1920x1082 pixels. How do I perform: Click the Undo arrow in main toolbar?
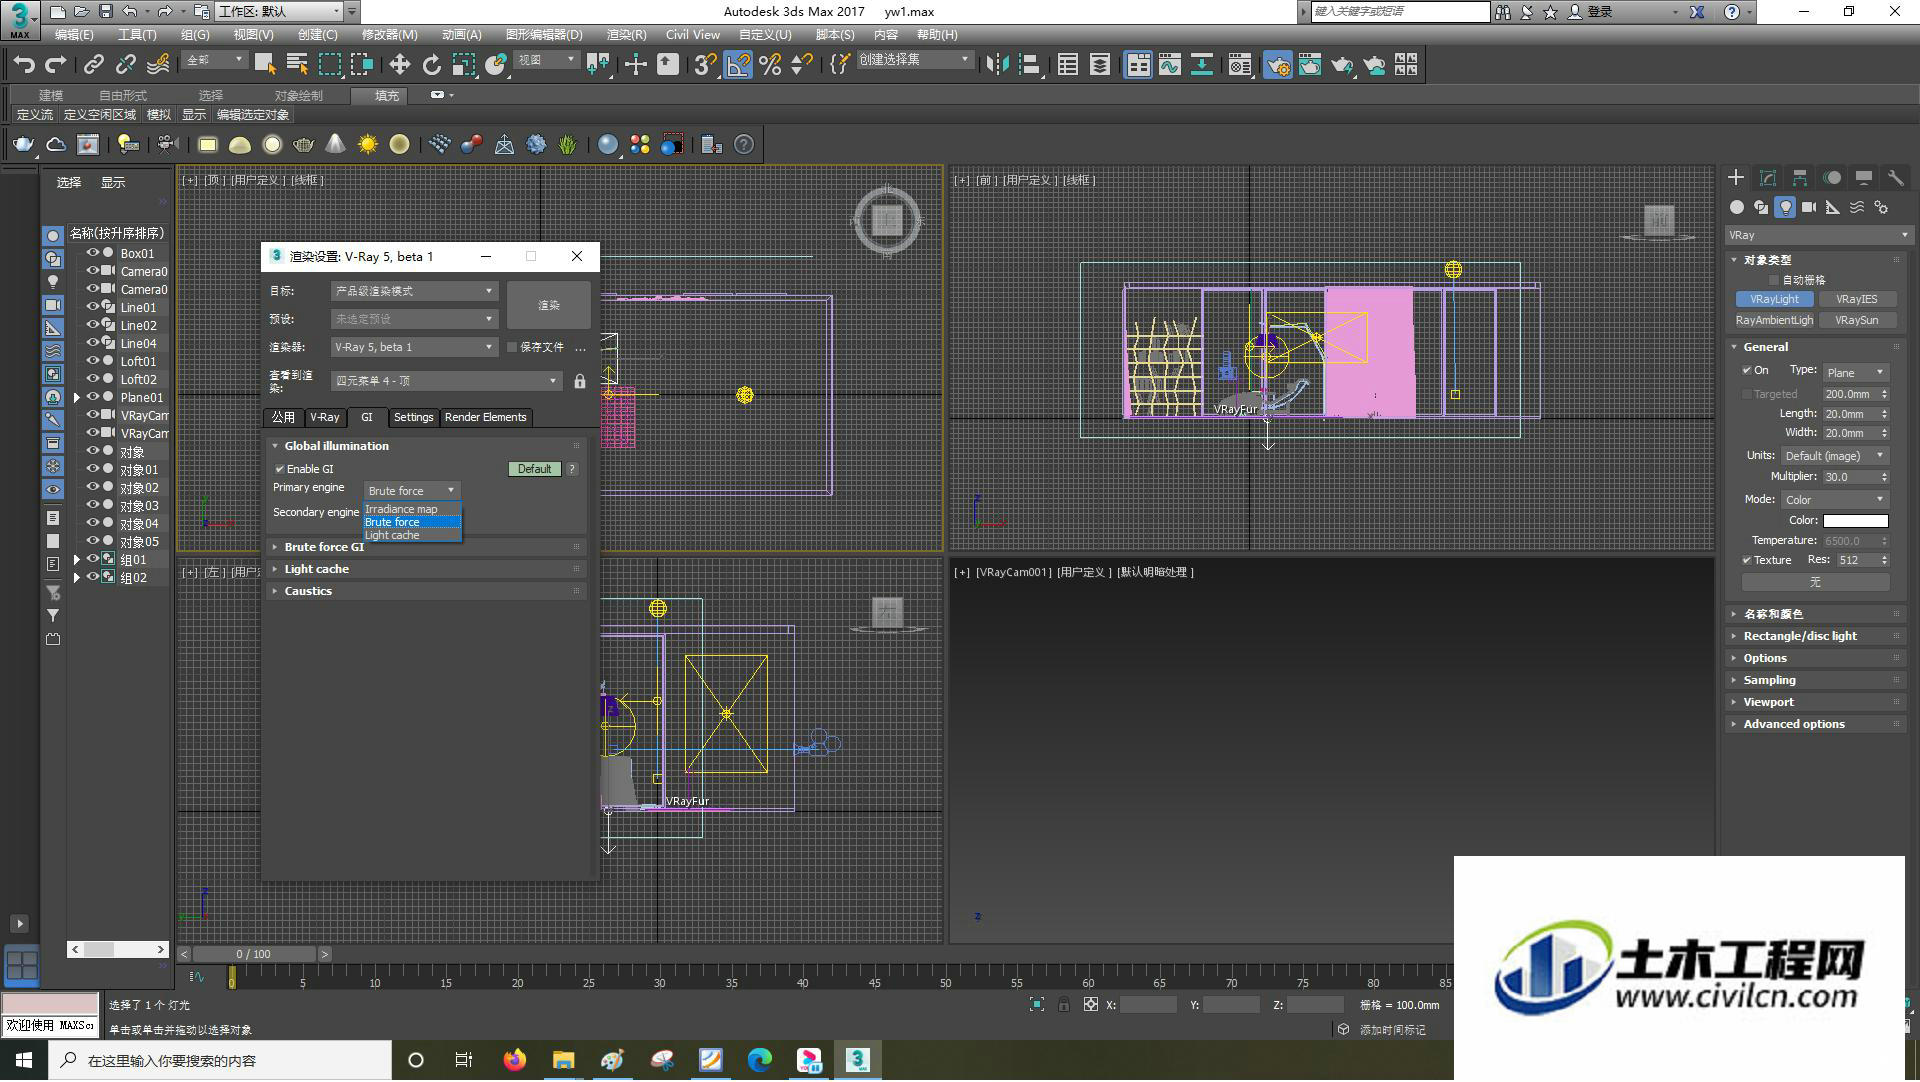coord(24,65)
